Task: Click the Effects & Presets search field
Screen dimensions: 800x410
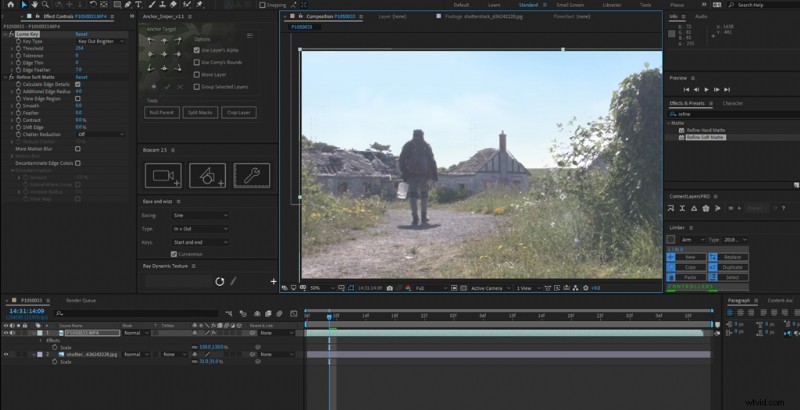Action: click(732, 114)
